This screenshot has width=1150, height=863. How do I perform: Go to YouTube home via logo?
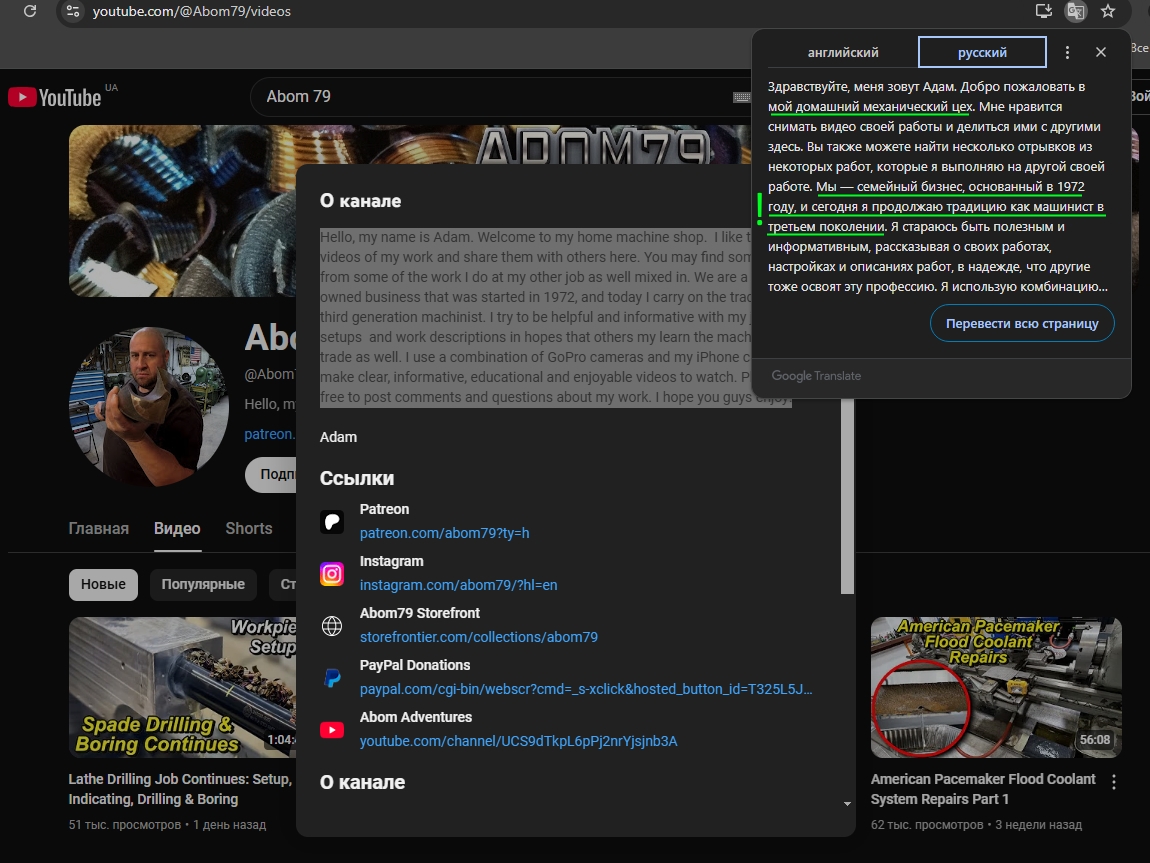click(55, 97)
